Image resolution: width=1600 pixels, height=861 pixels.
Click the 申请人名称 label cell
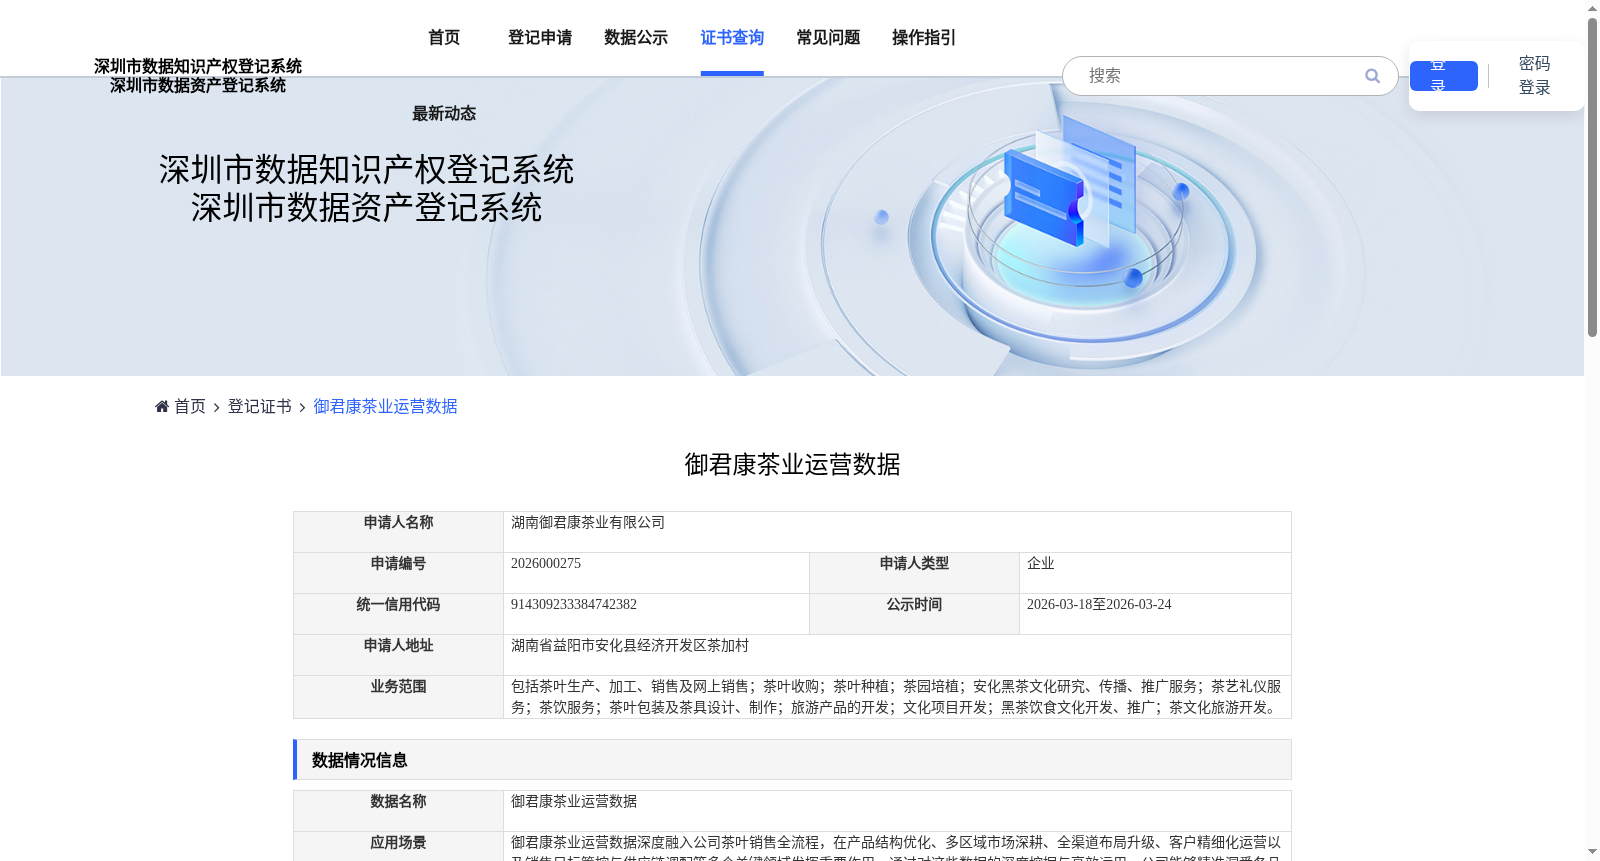point(398,532)
